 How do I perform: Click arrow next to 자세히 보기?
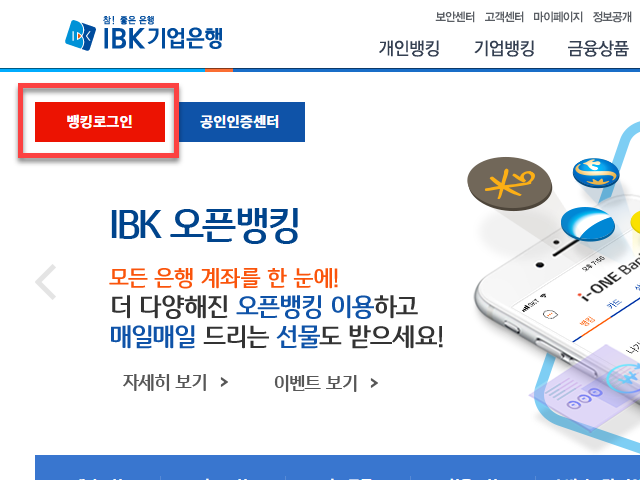[224, 382]
